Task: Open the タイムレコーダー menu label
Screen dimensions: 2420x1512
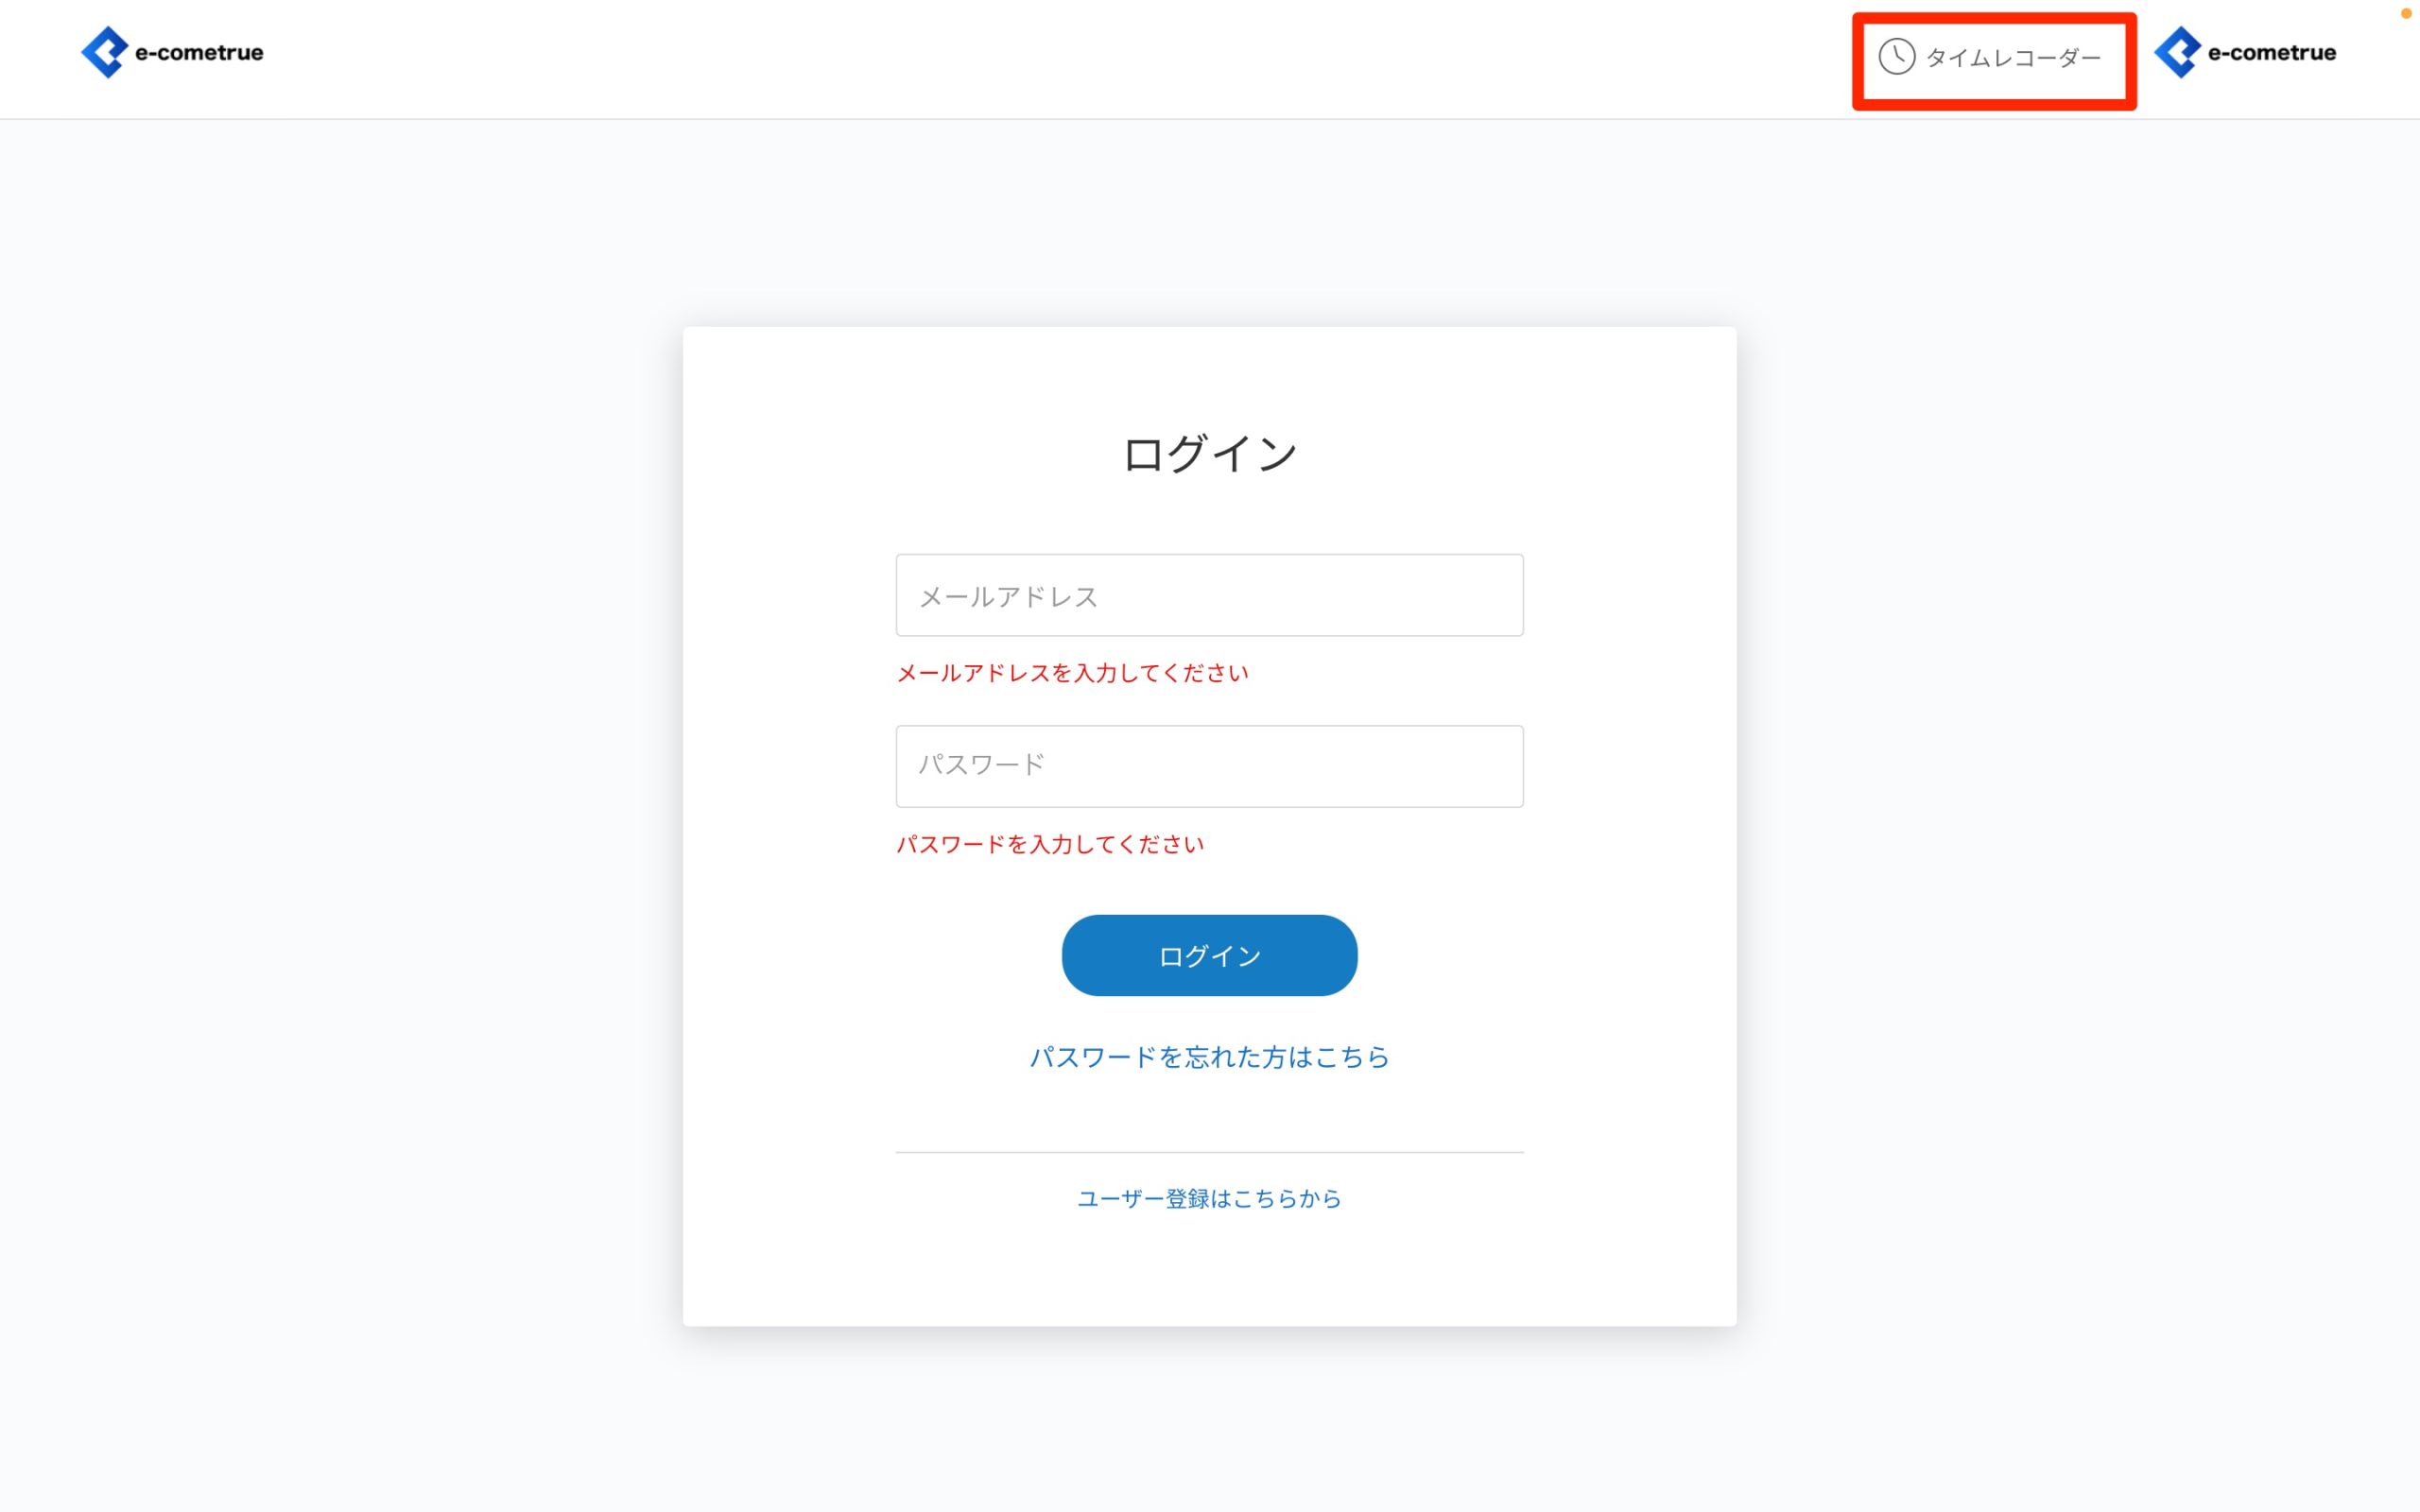Action: (2013, 58)
